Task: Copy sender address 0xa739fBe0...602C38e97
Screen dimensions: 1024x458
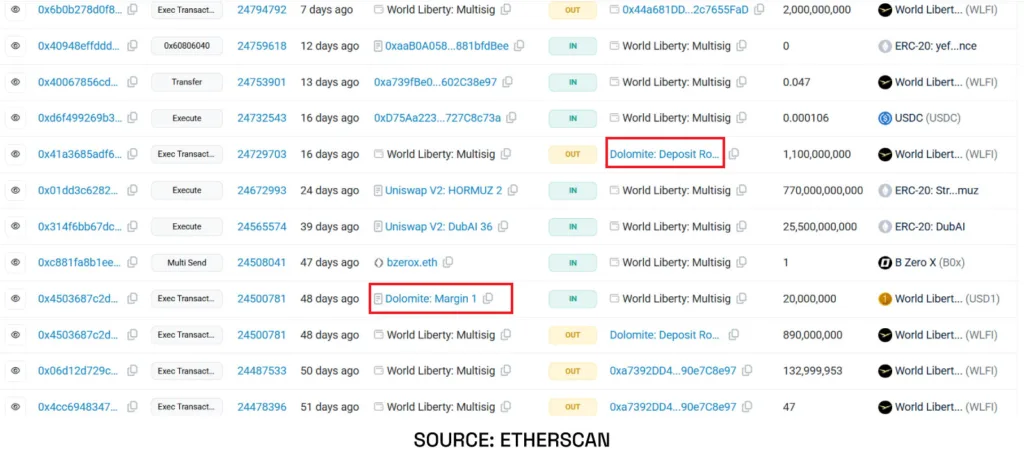Action: pos(507,82)
